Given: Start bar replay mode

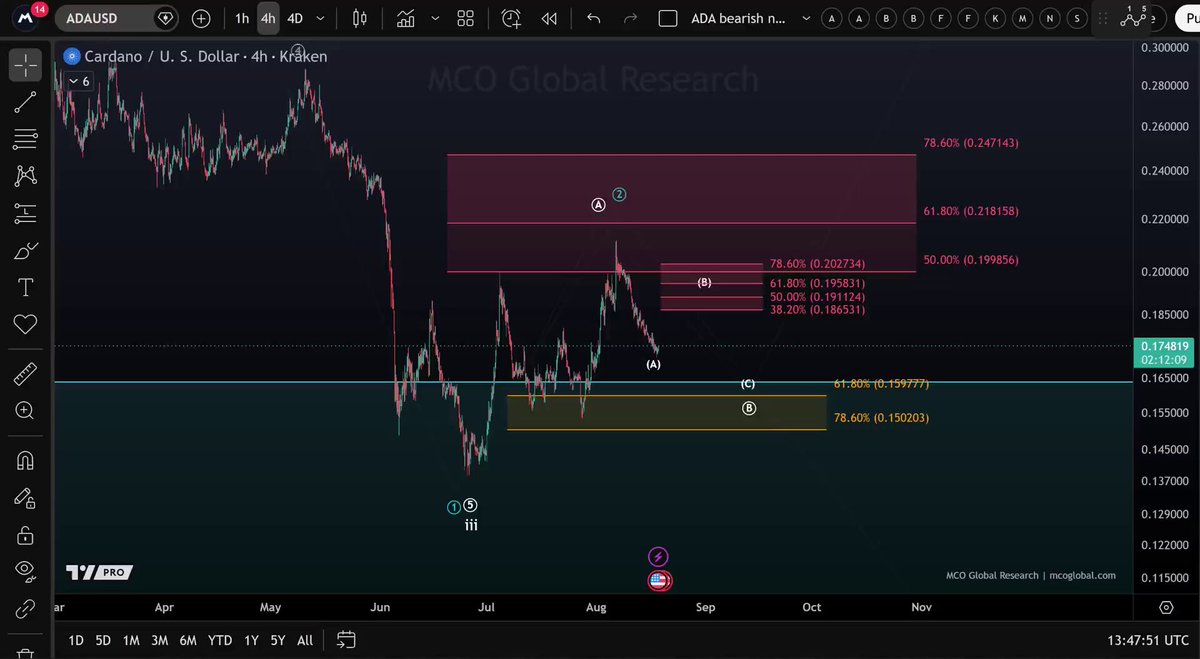Looking at the screenshot, I should [549, 18].
